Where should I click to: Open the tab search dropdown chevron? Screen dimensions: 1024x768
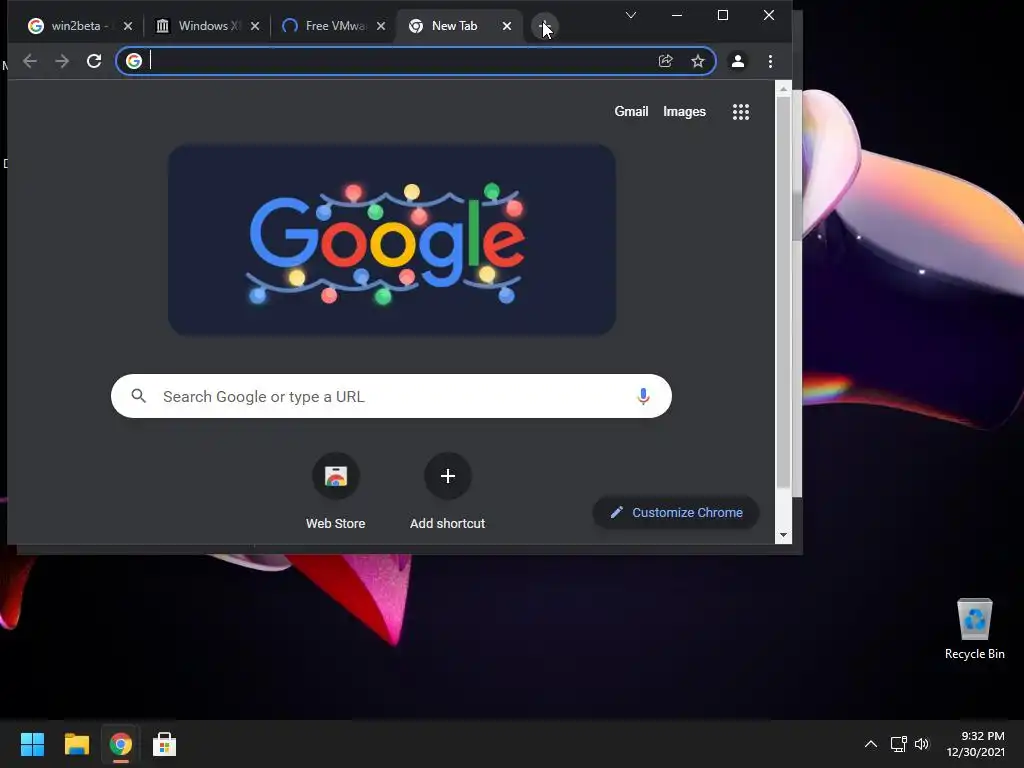(x=631, y=15)
